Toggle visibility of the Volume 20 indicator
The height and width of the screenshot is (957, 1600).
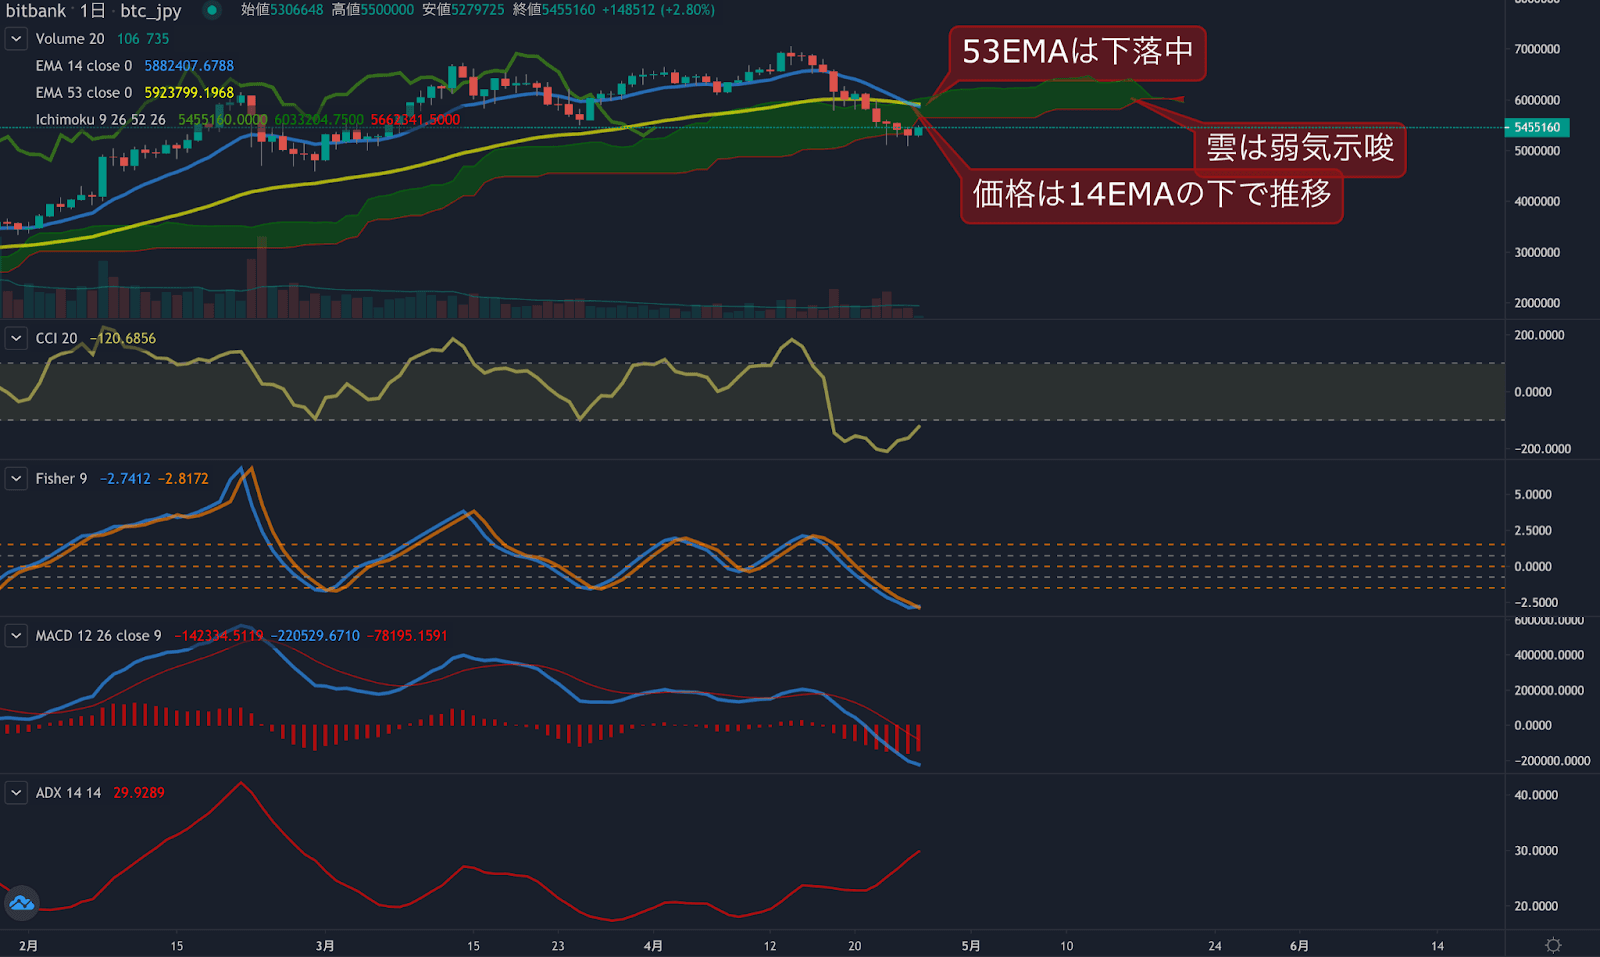click(68, 38)
